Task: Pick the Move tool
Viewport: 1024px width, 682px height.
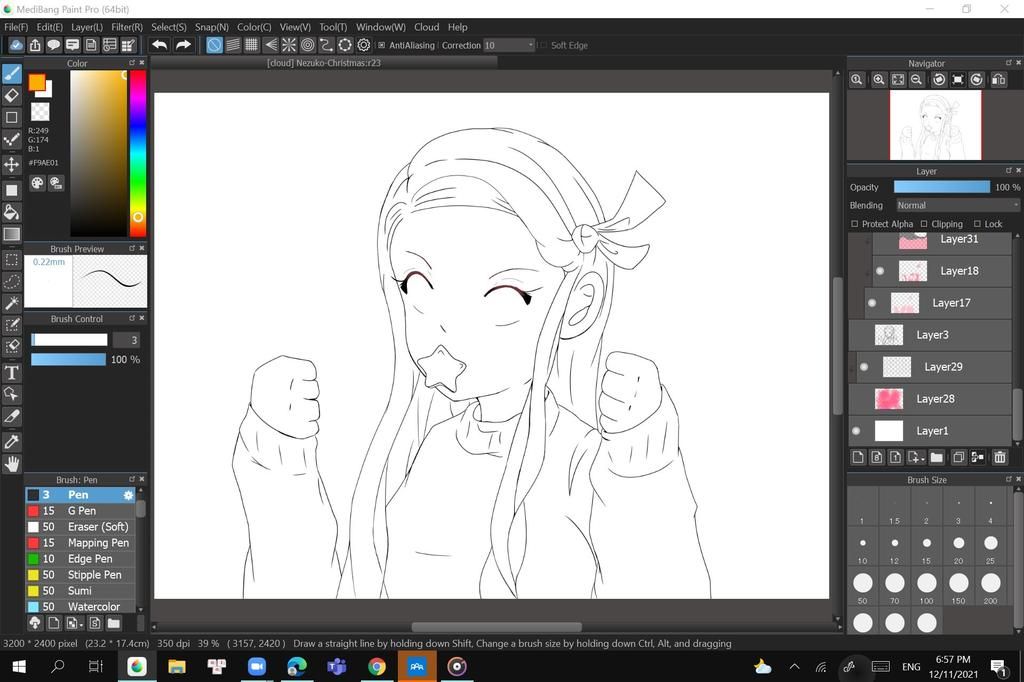Action: (12, 164)
